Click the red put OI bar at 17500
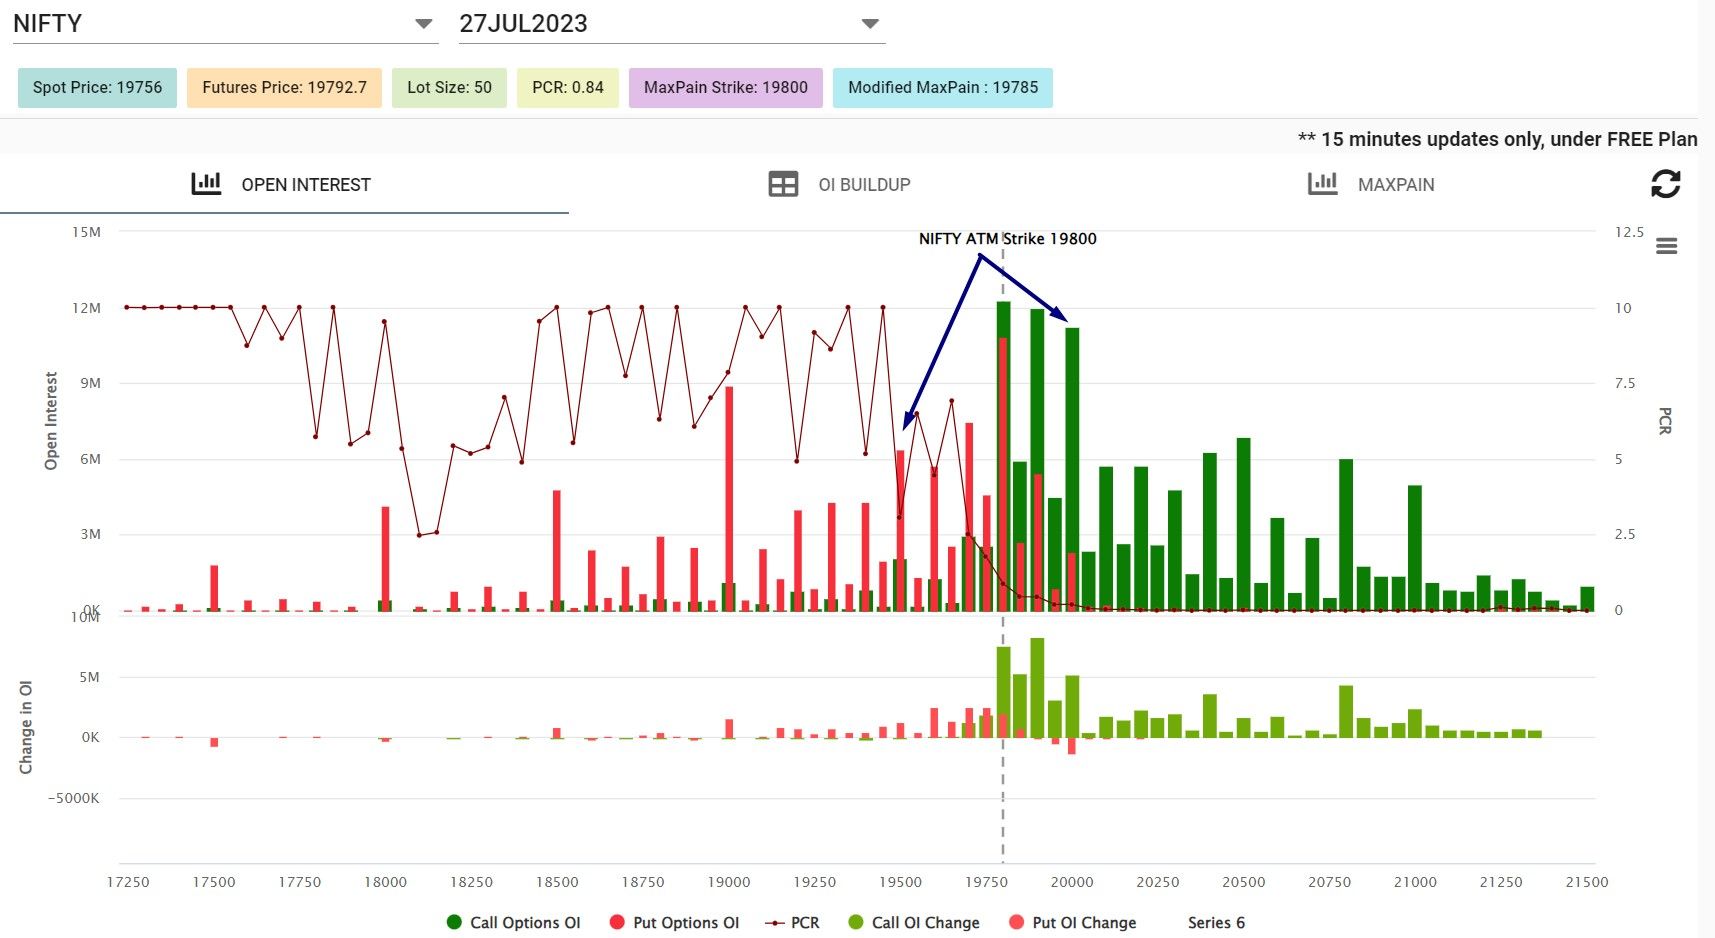Screen dimensions: 1715x938 tap(214, 588)
